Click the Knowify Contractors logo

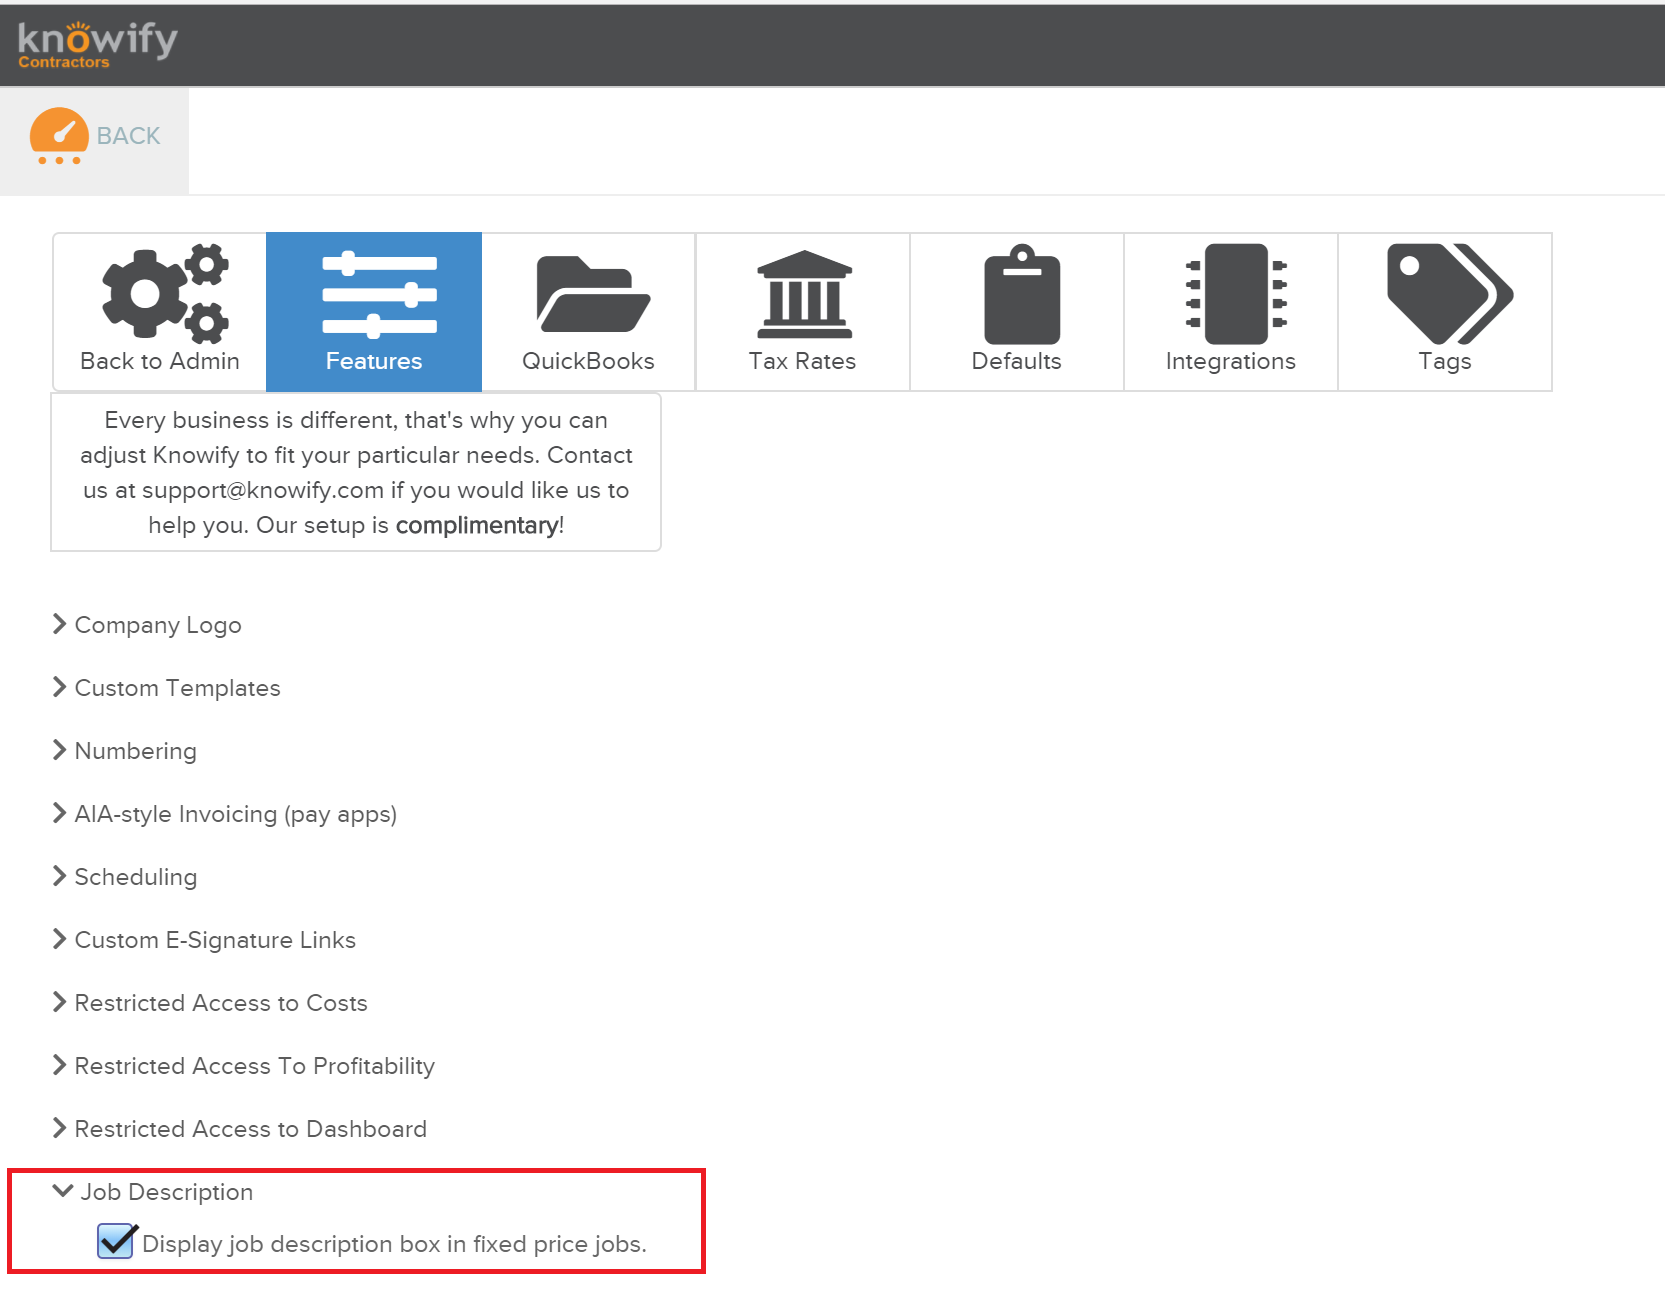pos(97,45)
